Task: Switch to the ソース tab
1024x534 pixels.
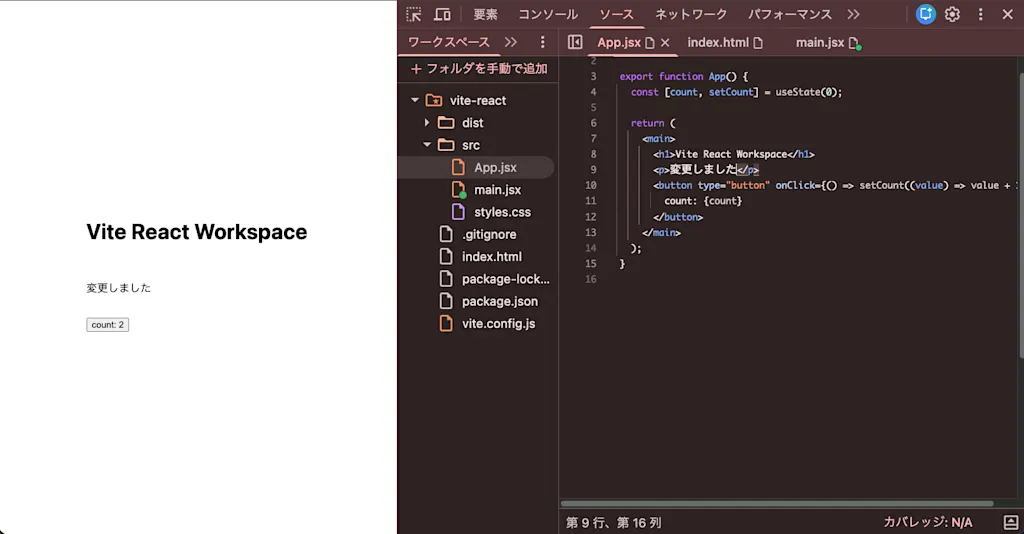Action: pos(616,14)
